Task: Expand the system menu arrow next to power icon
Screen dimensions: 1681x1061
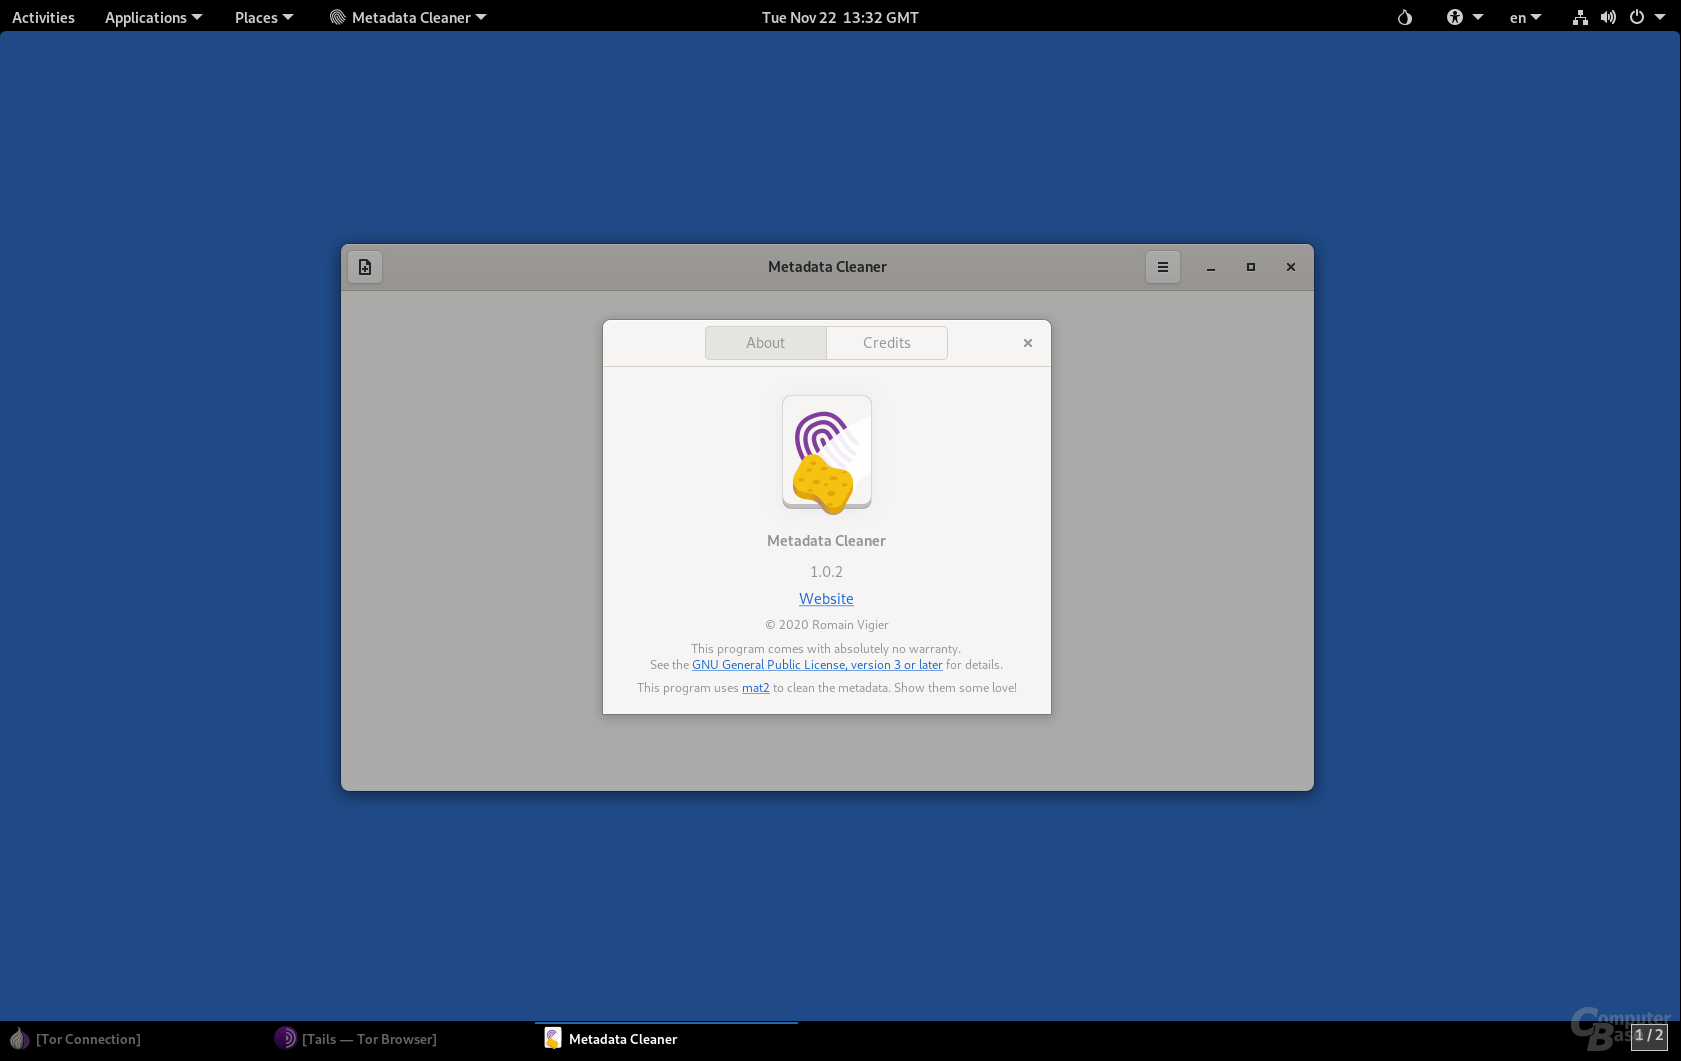Action: tap(1660, 17)
